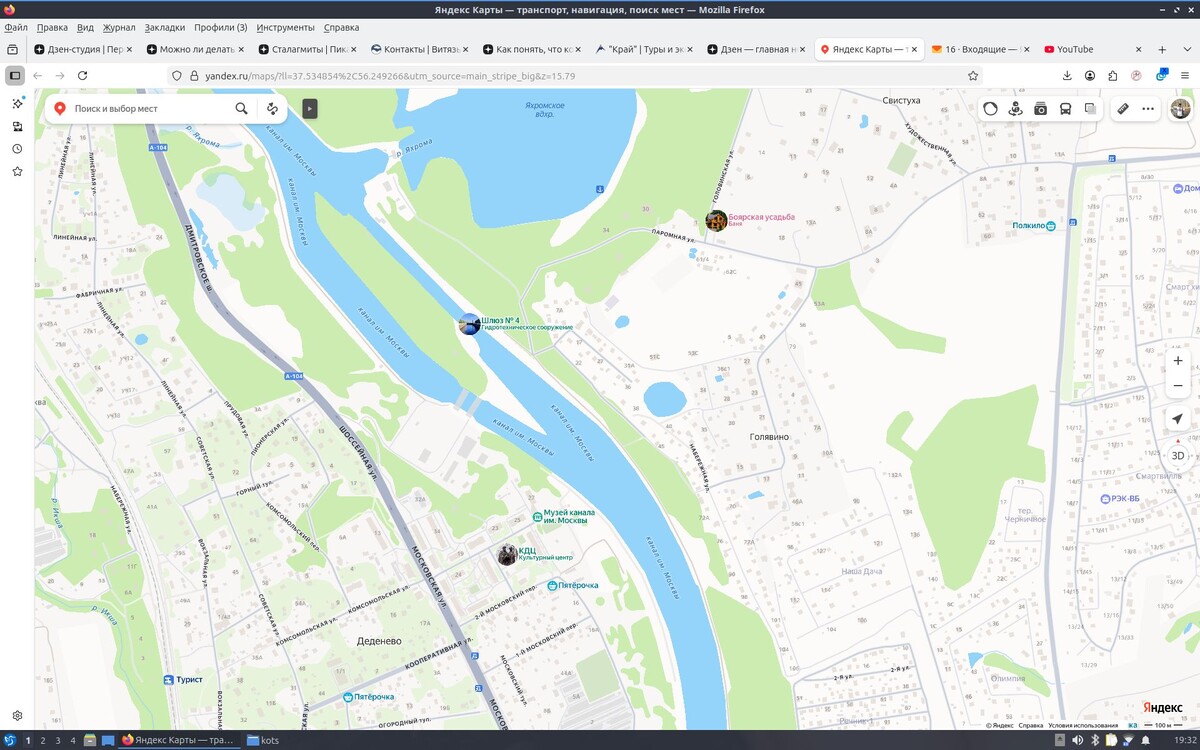Open history clock icon in sidebar
Viewport: 1200px width, 750px height.
(17, 149)
